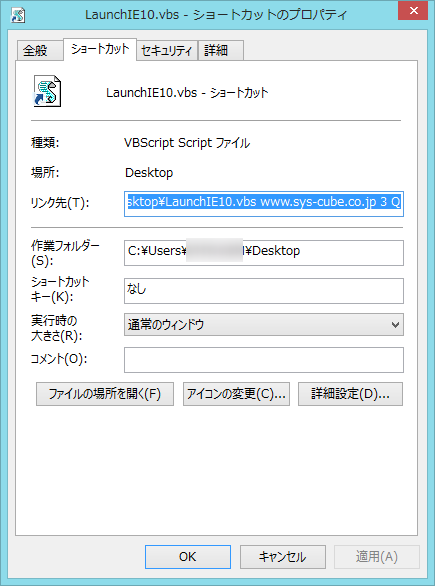This screenshot has height=586, width=435.
Task: Click the ショートカットキー field showing なし
Action: click(x=264, y=291)
